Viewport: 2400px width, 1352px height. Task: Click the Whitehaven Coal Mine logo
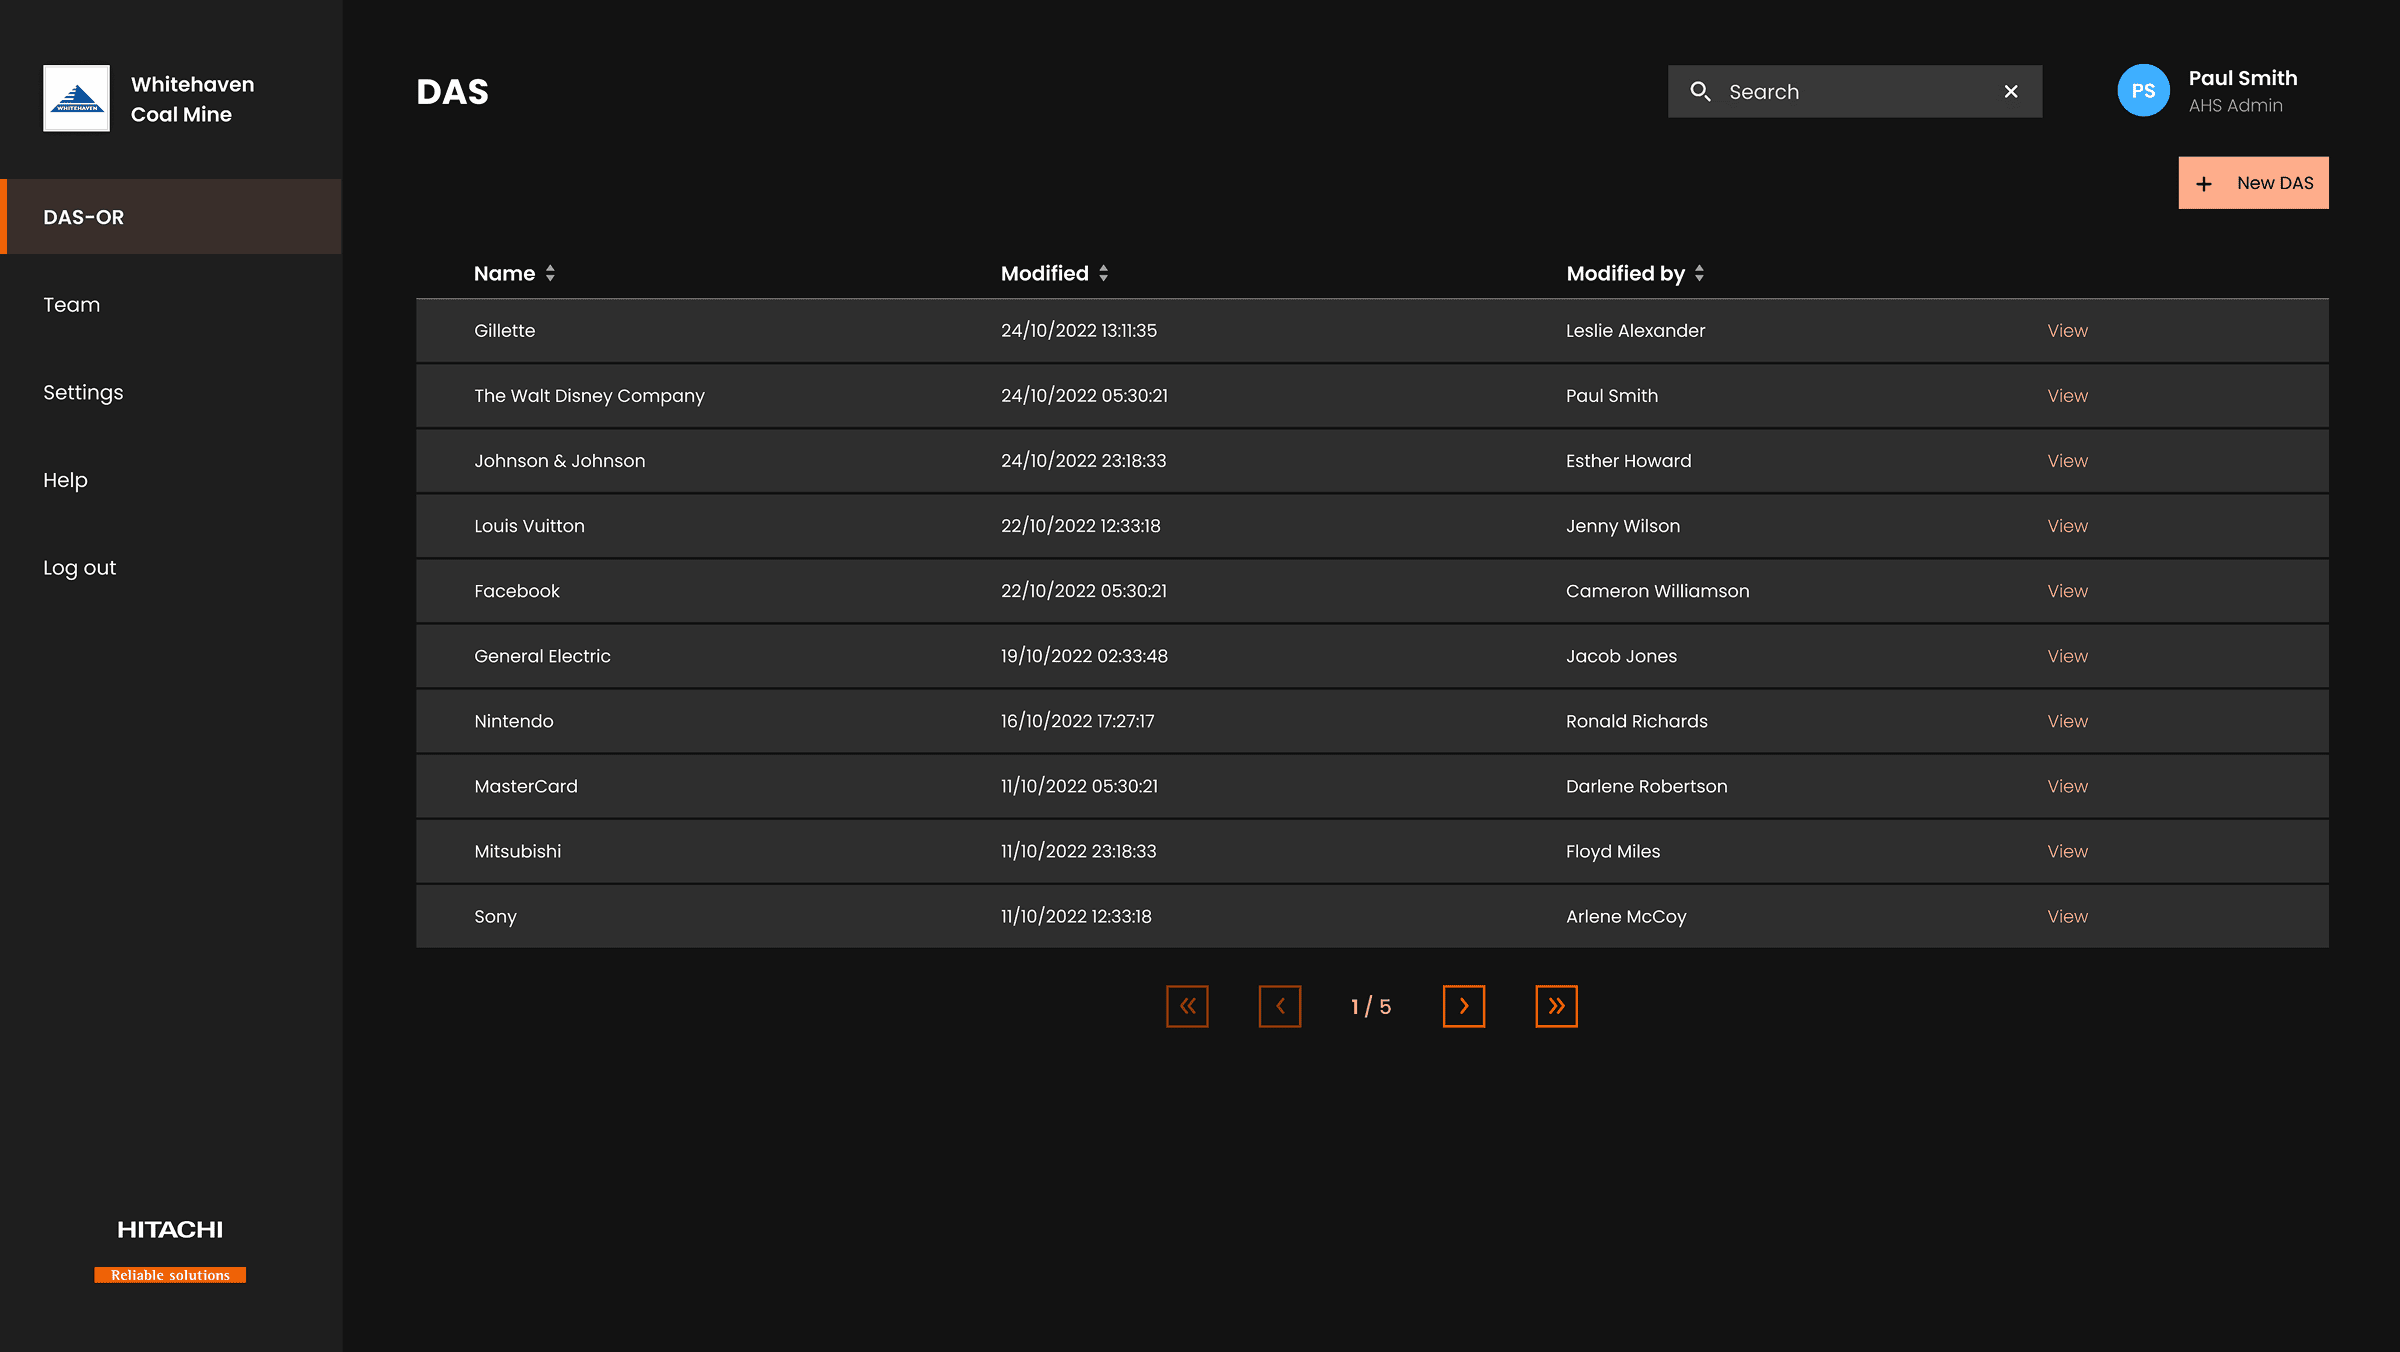tap(76, 98)
